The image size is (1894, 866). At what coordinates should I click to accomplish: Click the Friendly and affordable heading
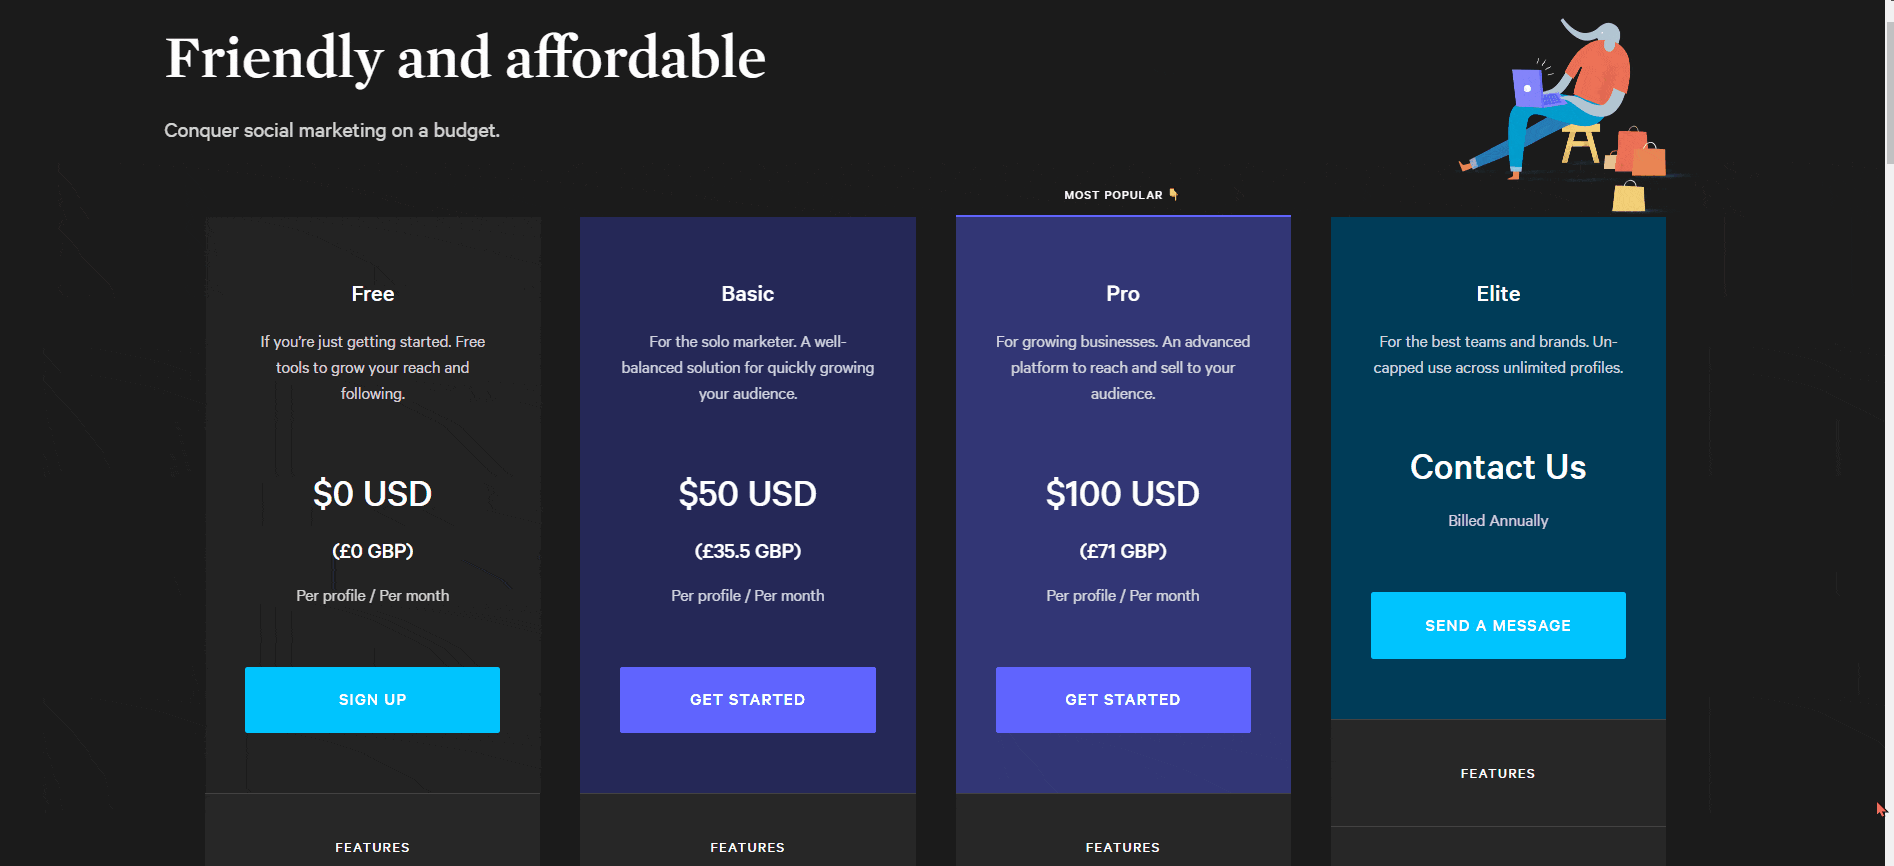tap(465, 58)
